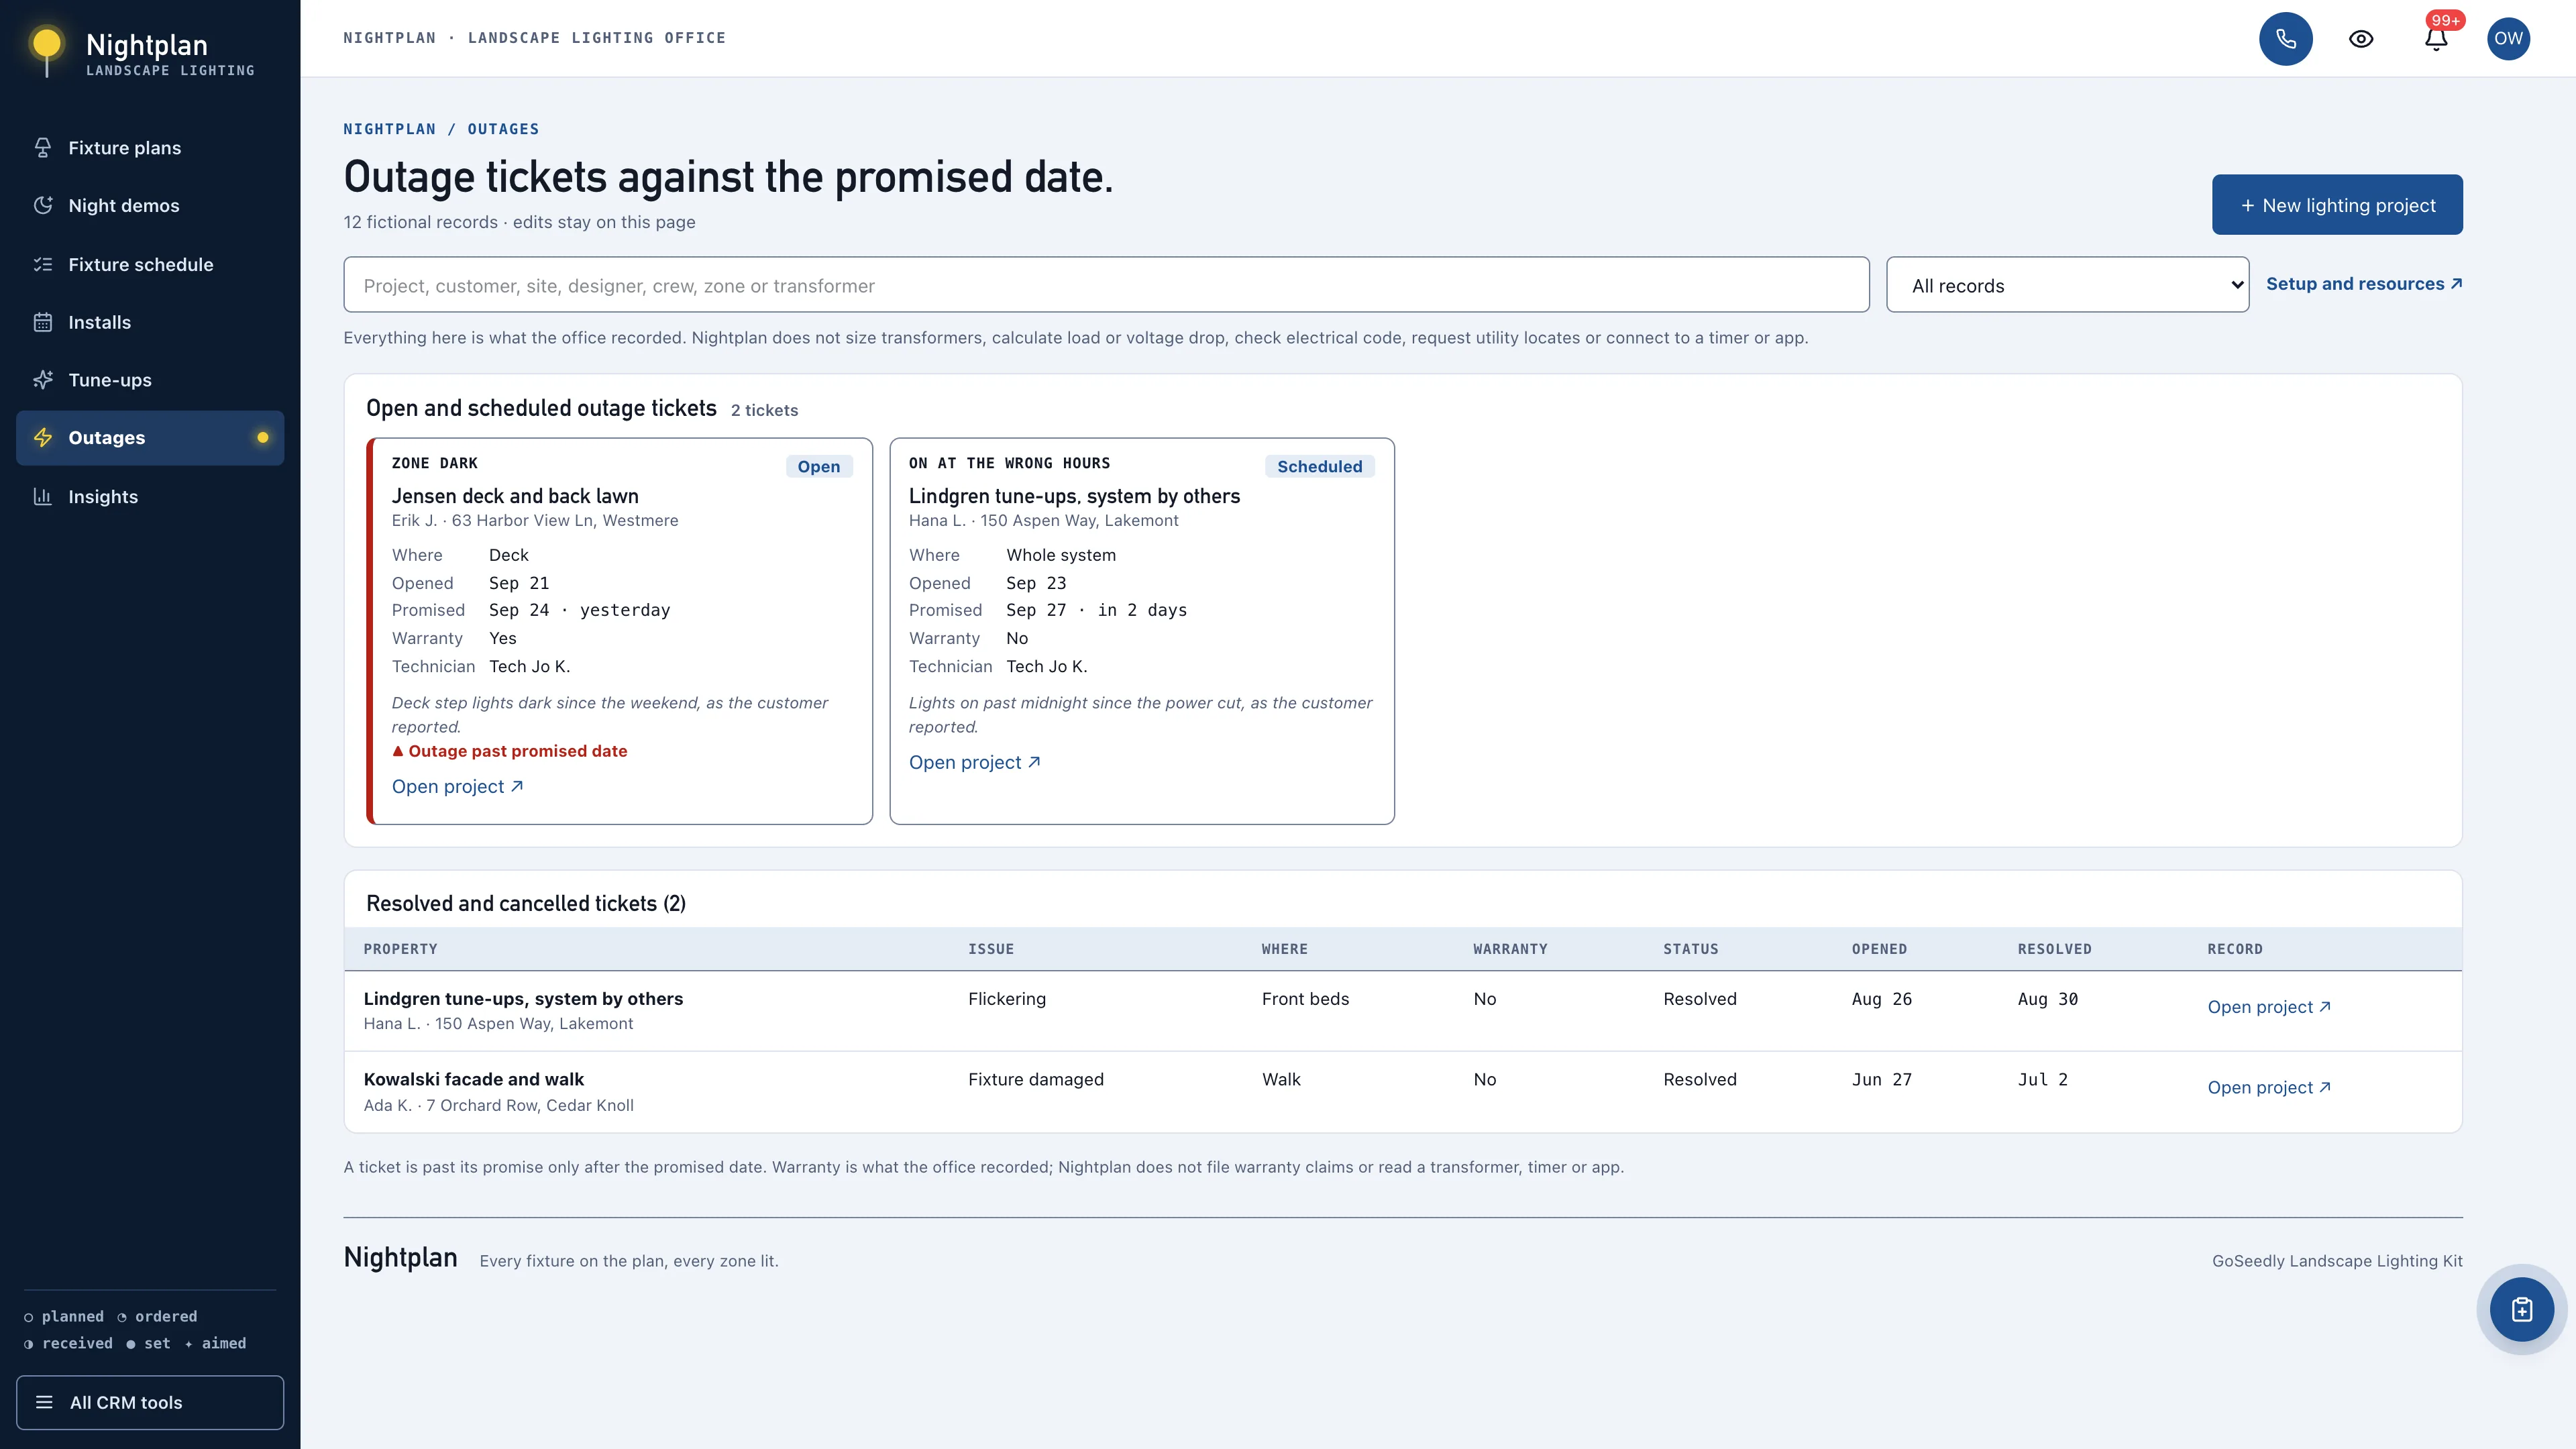
Task: Toggle the eye view icon in header
Action: (x=2361, y=39)
